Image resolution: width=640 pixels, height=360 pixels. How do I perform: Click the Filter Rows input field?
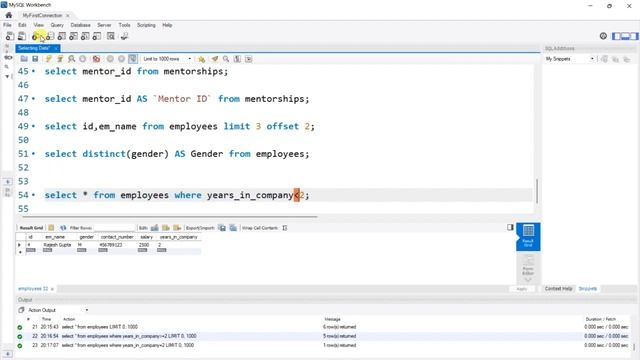pyautogui.click(x=114, y=228)
